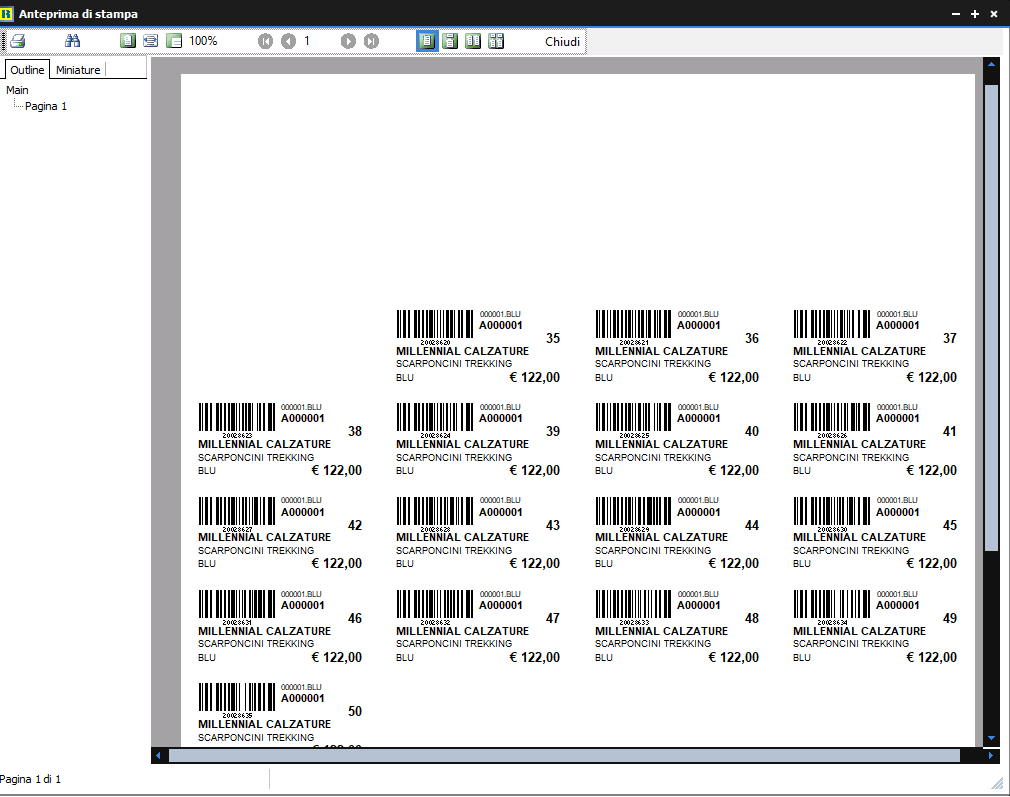Go to next page arrow
Screen dimensions: 1010x797
click(348, 41)
